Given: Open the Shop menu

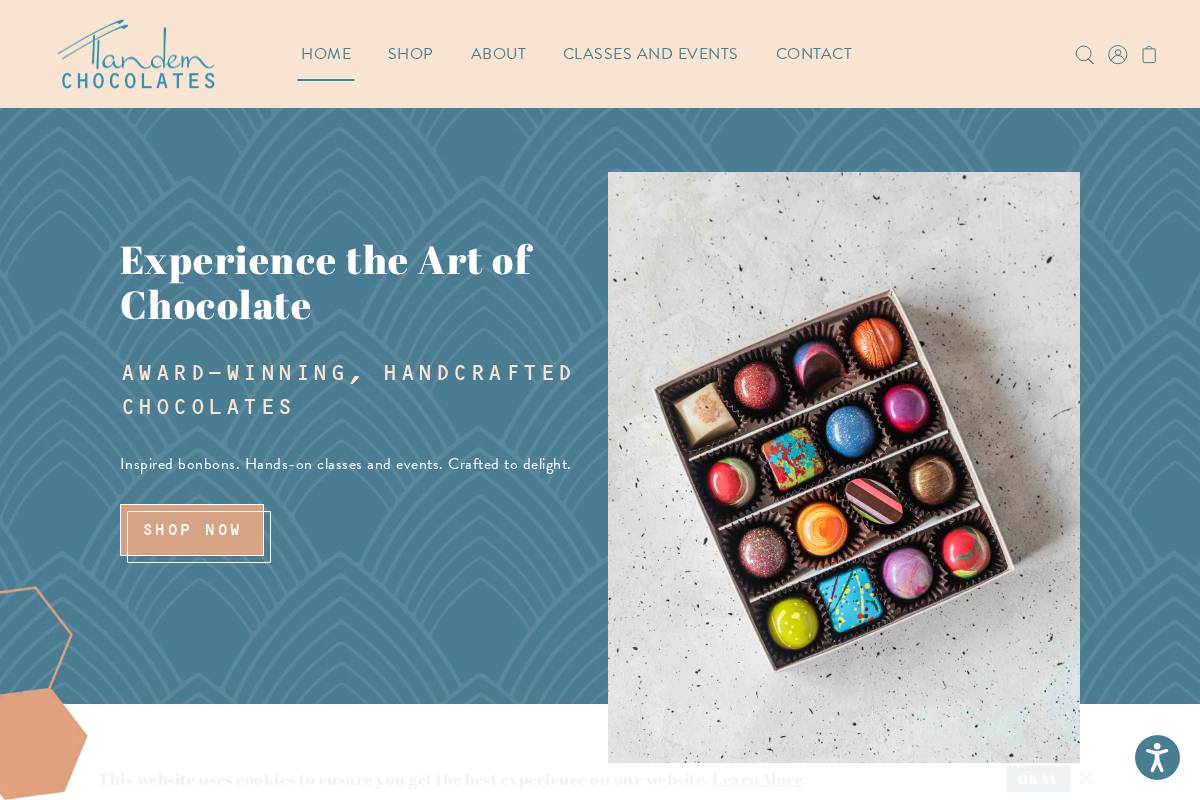Looking at the screenshot, I should point(410,54).
